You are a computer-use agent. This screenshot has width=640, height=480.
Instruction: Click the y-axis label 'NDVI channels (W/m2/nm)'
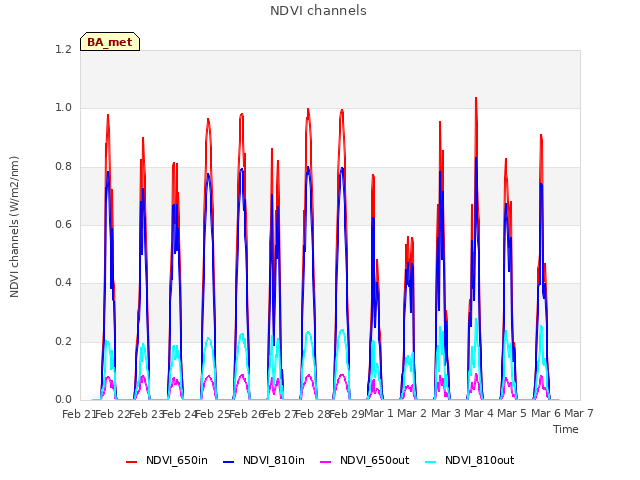14,227
